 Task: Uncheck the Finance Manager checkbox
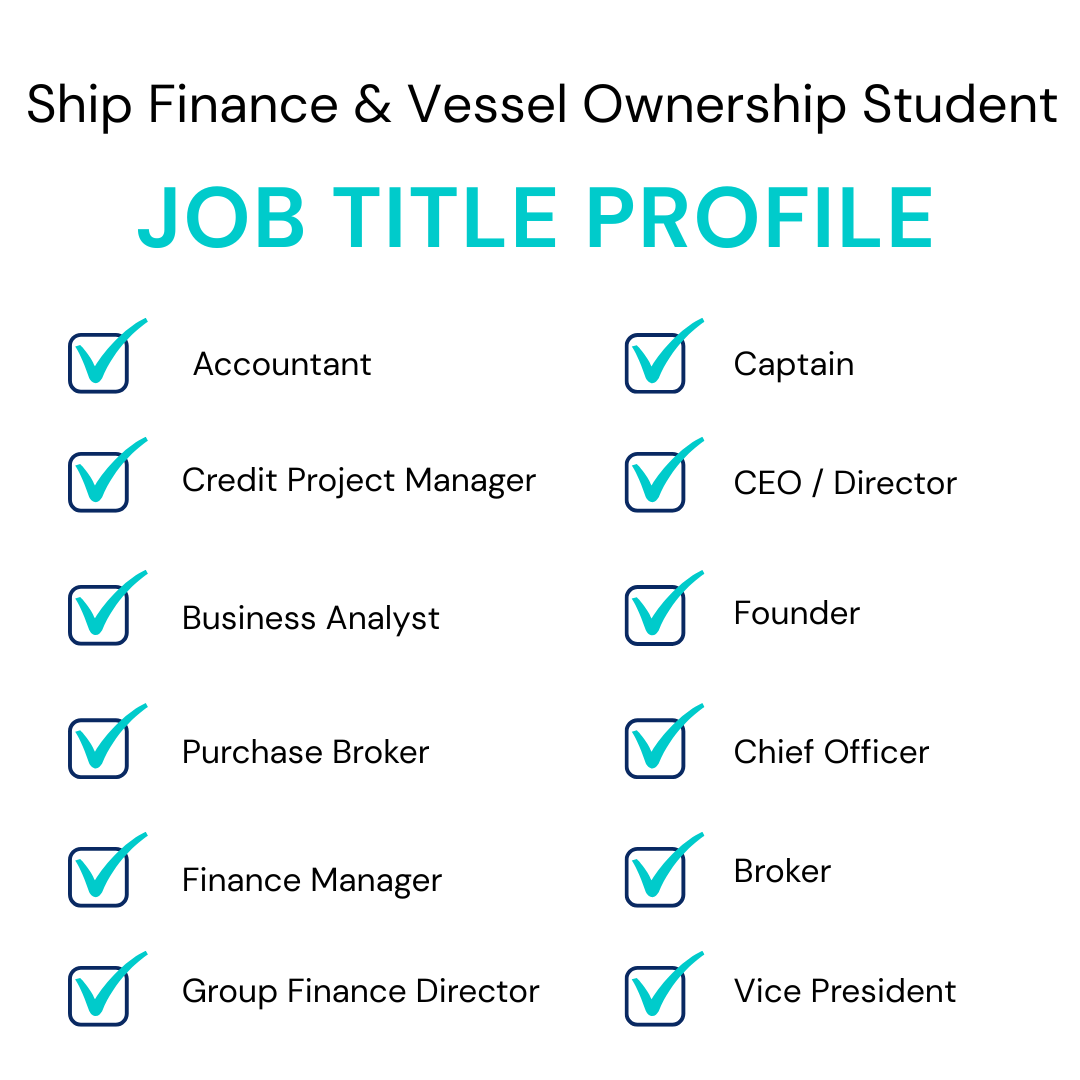[98, 877]
